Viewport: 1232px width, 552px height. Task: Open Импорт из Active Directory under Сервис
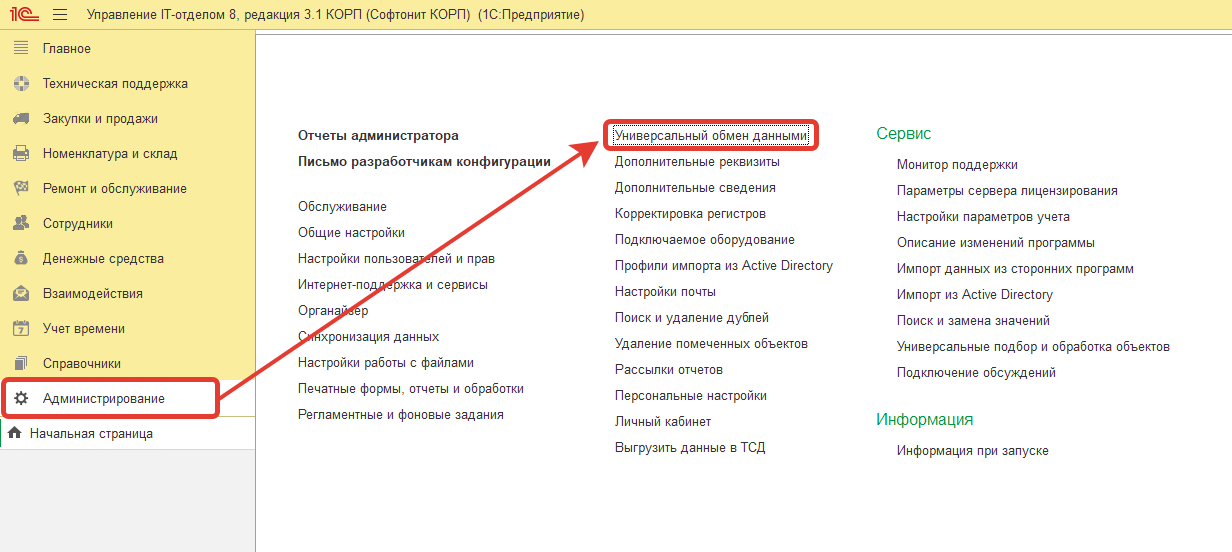pos(975,295)
